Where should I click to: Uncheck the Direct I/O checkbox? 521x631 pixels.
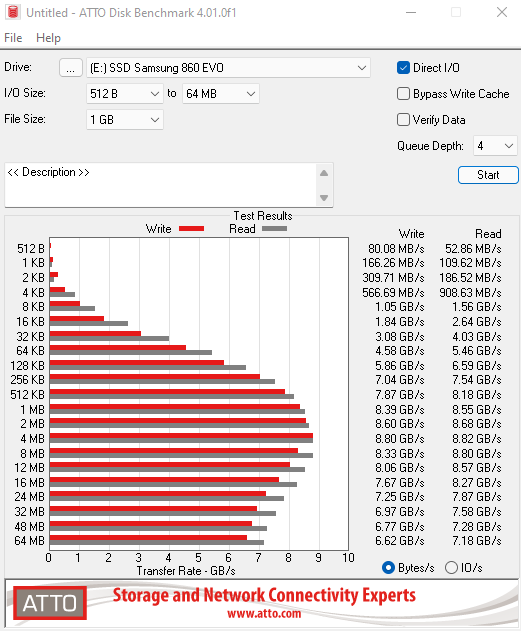(x=403, y=68)
